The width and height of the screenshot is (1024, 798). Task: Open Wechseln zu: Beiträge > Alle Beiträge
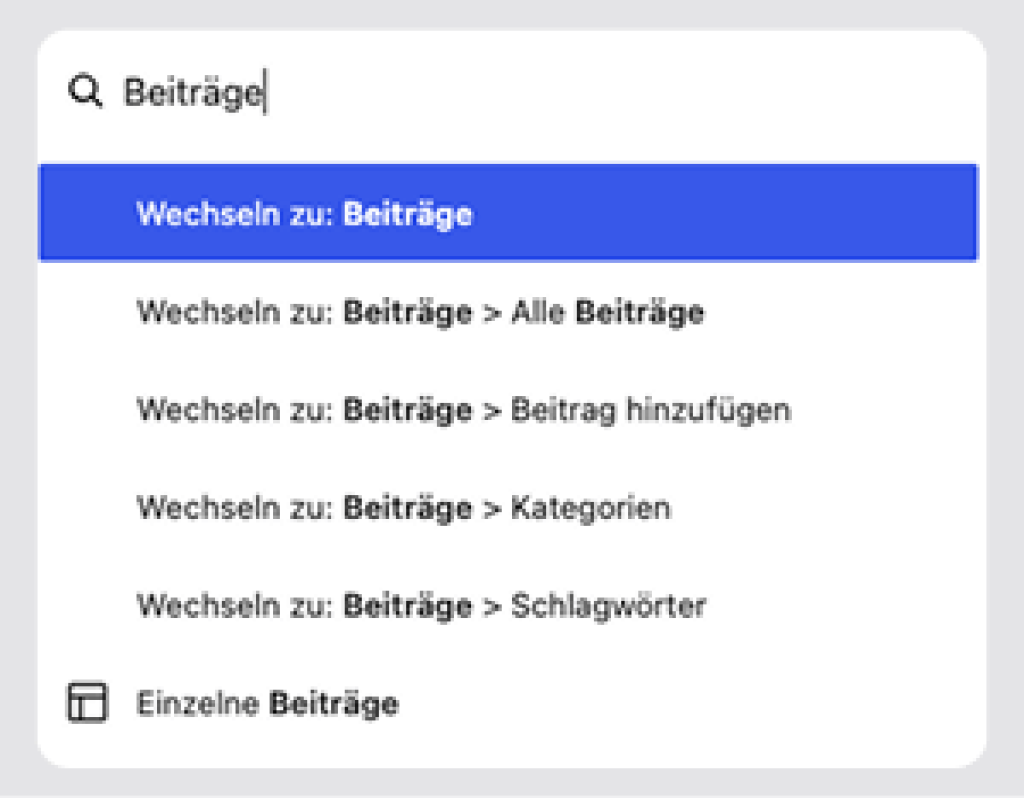tap(420, 311)
